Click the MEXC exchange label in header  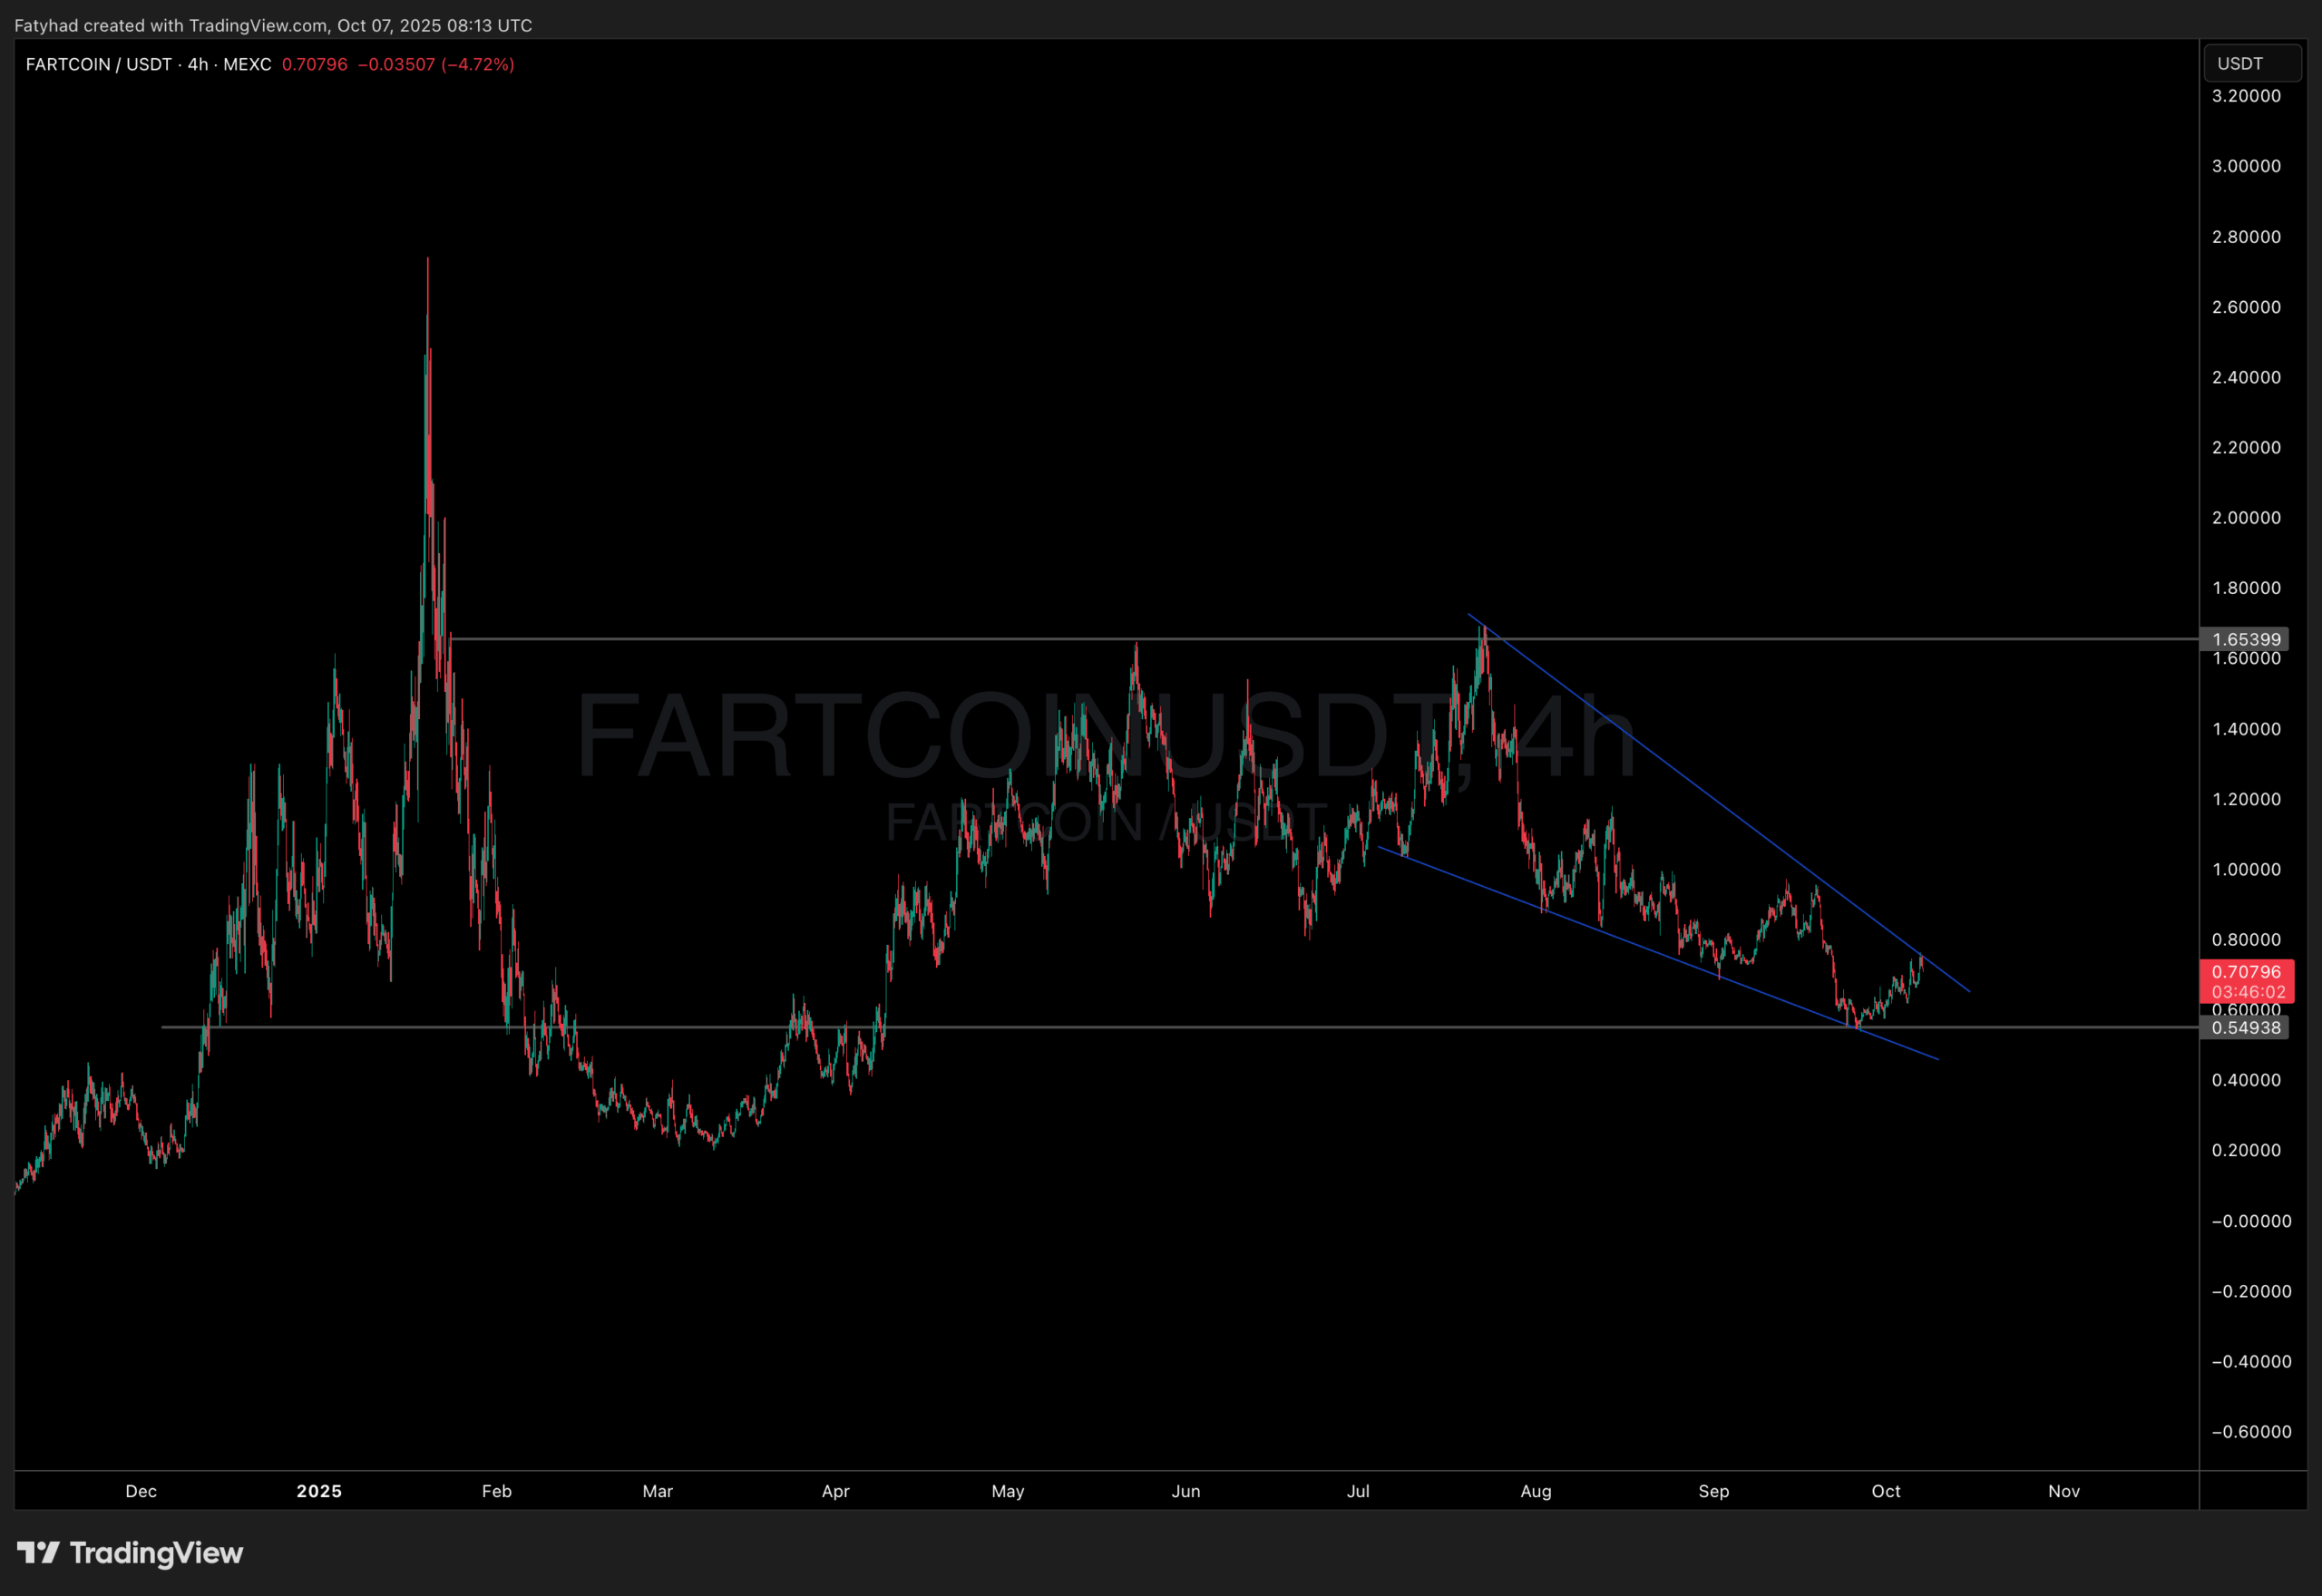point(247,64)
